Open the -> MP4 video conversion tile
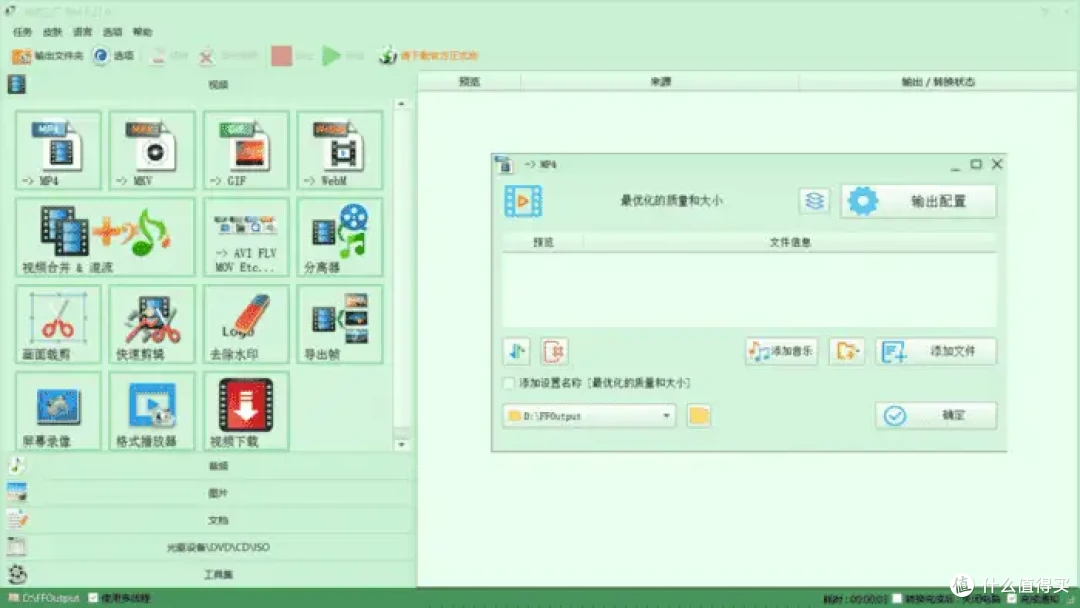Image resolution: width=1080 pixels, height=608 pixels. click(x=59, y=150)
